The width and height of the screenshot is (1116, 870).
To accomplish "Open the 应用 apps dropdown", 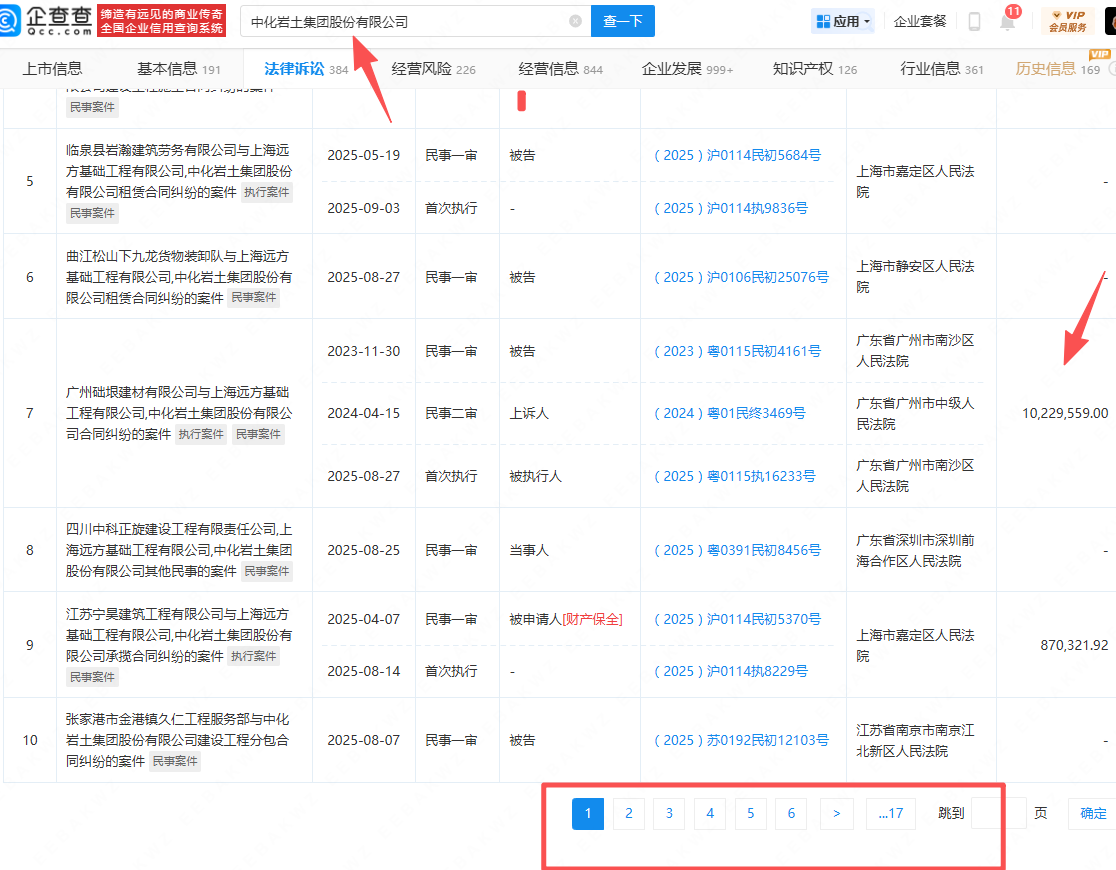I will [x=843, y=21].
